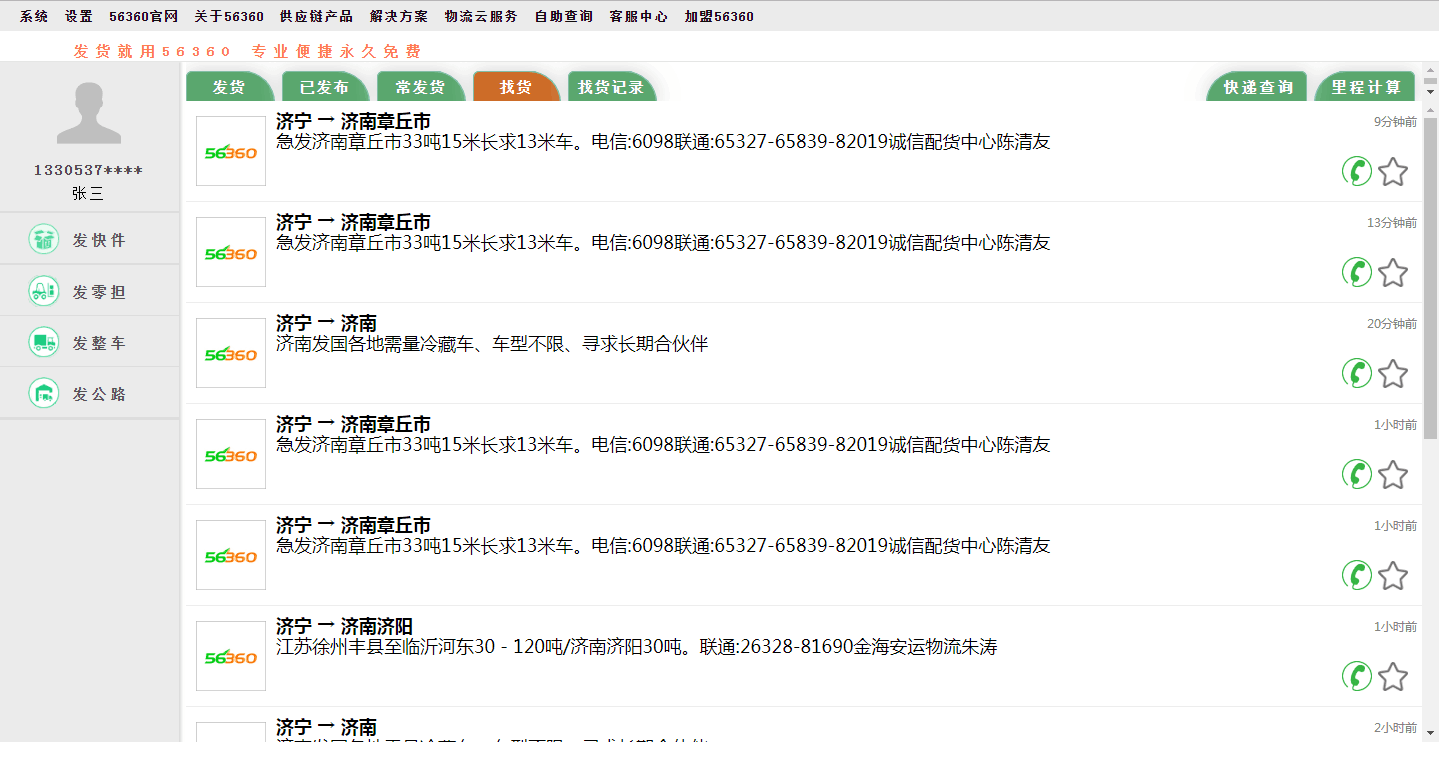Click the user avatar picture

(89, 114)
